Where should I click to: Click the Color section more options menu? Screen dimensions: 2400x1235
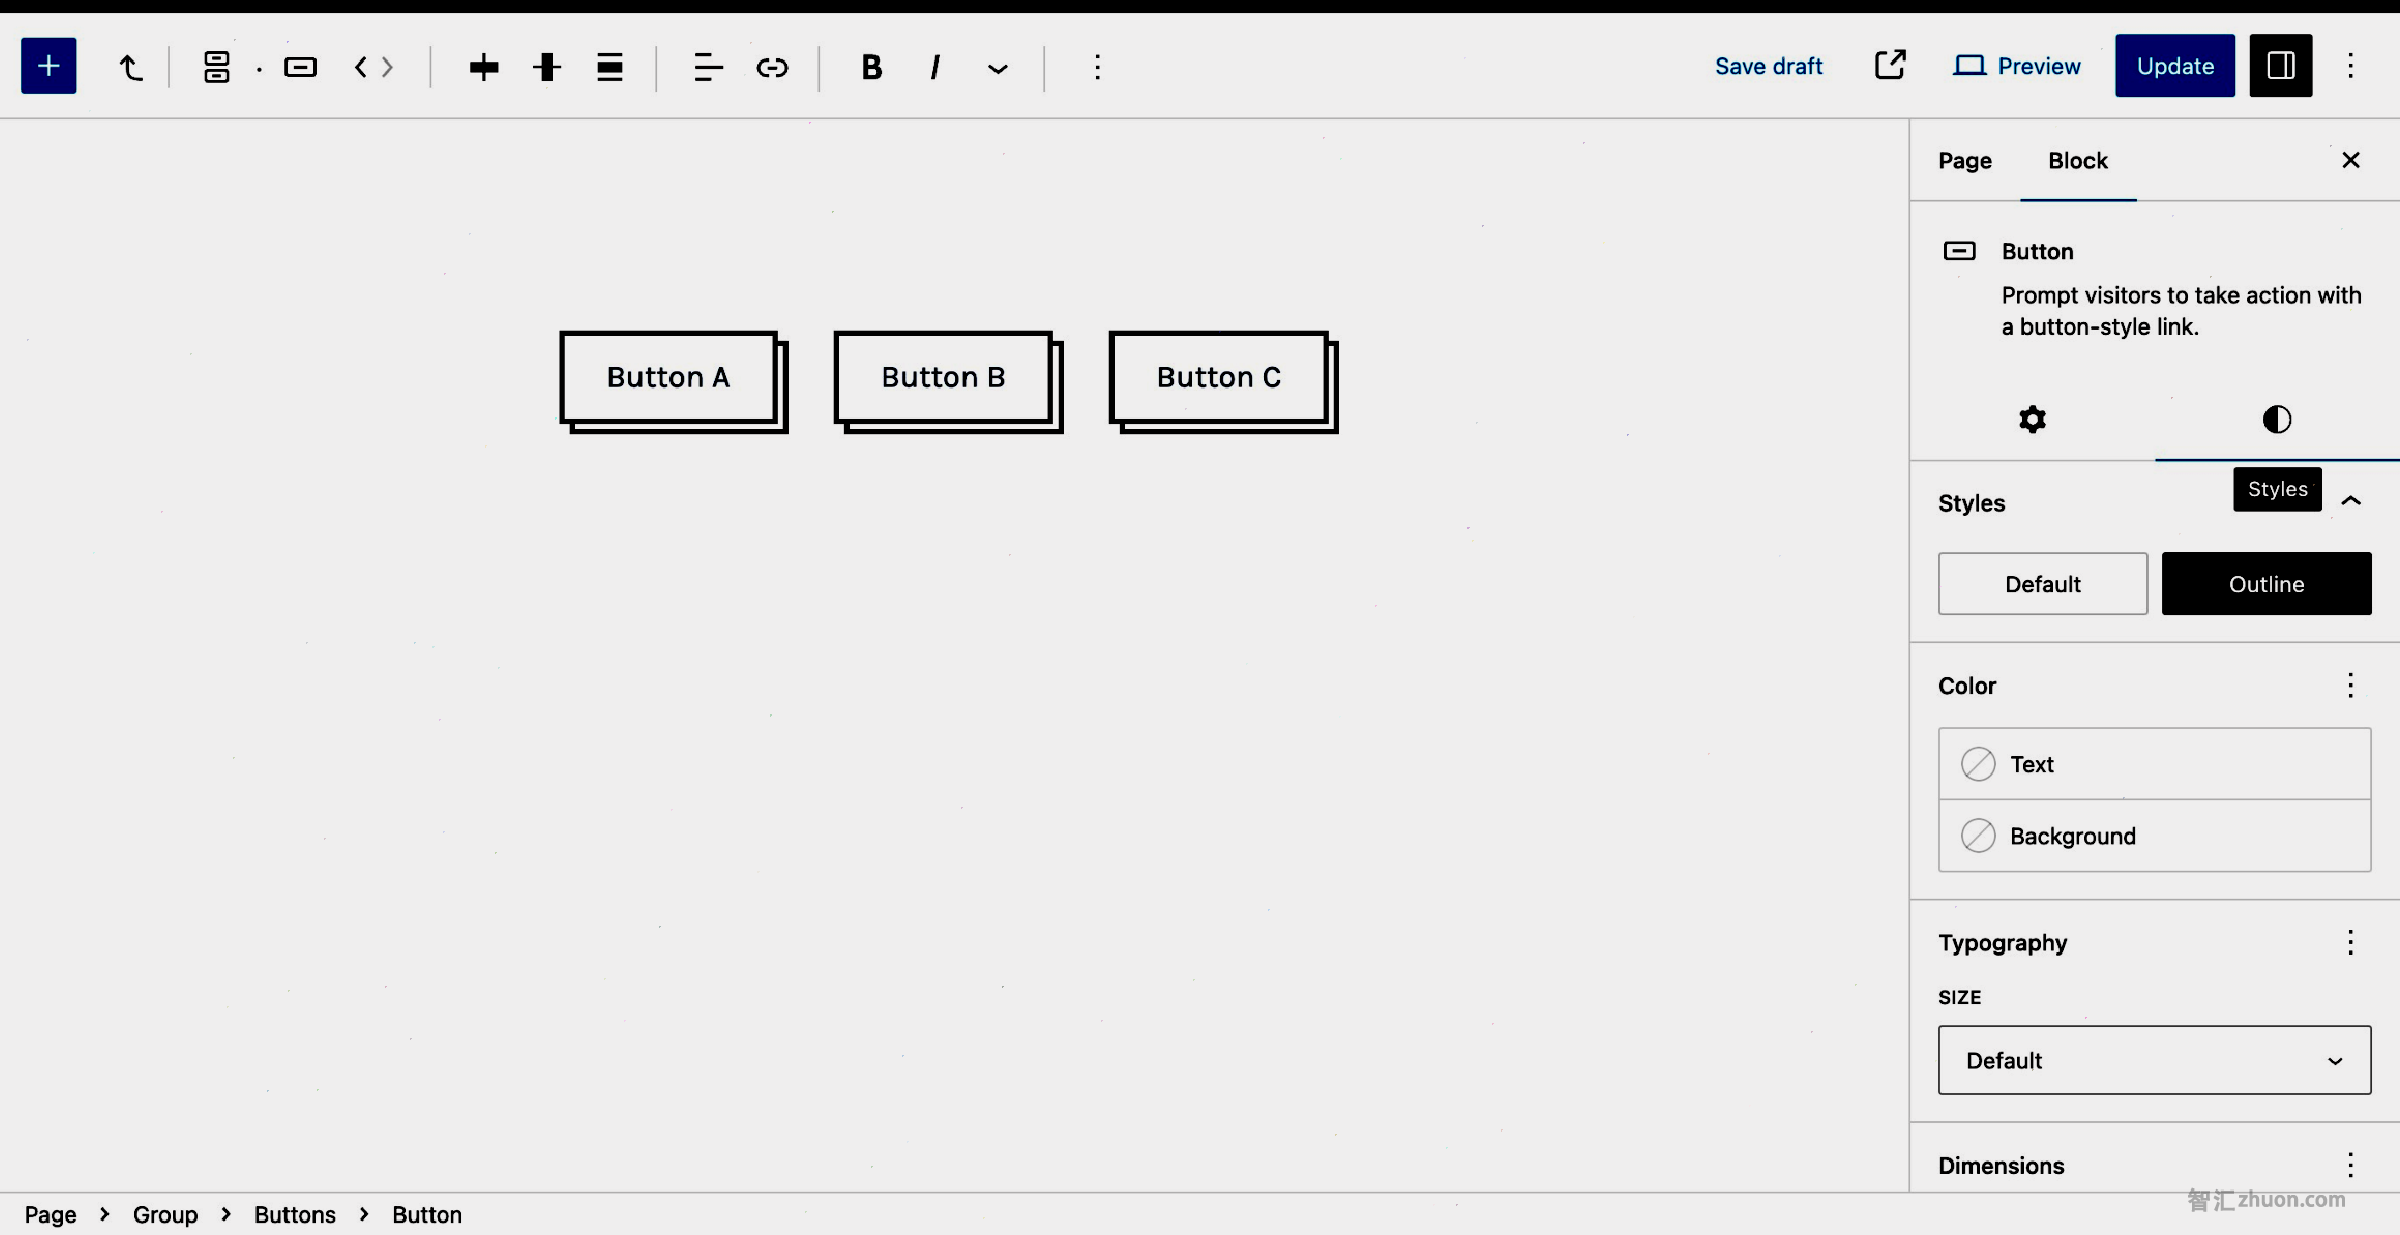[2350, 685]
